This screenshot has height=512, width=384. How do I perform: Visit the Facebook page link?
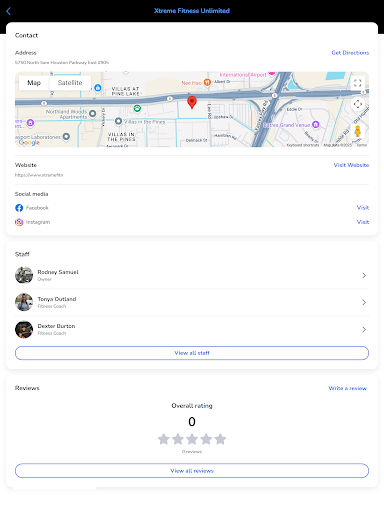coord(363,208)
